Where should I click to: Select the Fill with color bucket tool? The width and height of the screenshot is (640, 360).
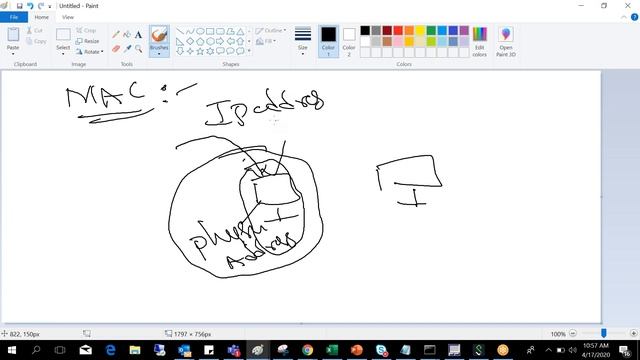point(127,35)
